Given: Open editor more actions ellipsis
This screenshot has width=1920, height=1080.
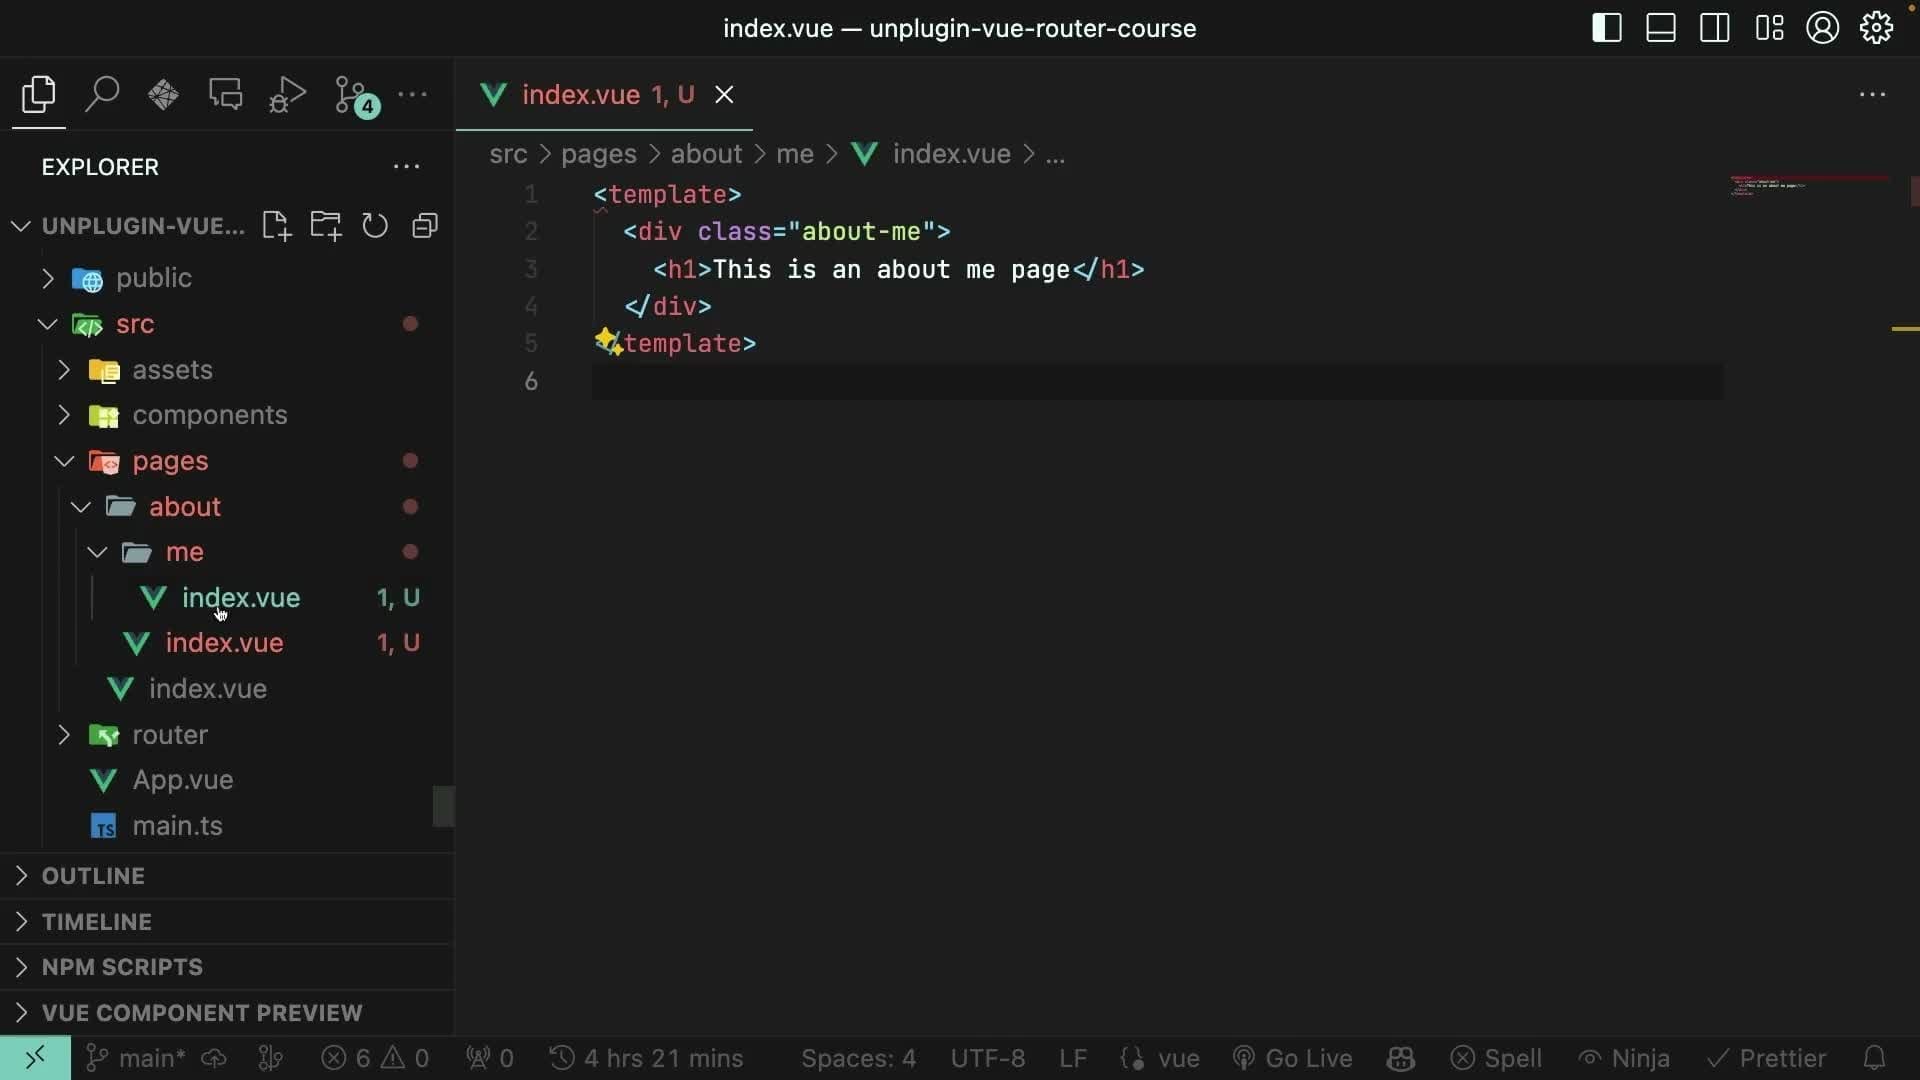Looking at the screenshot, I should [x=1872, y=95].
